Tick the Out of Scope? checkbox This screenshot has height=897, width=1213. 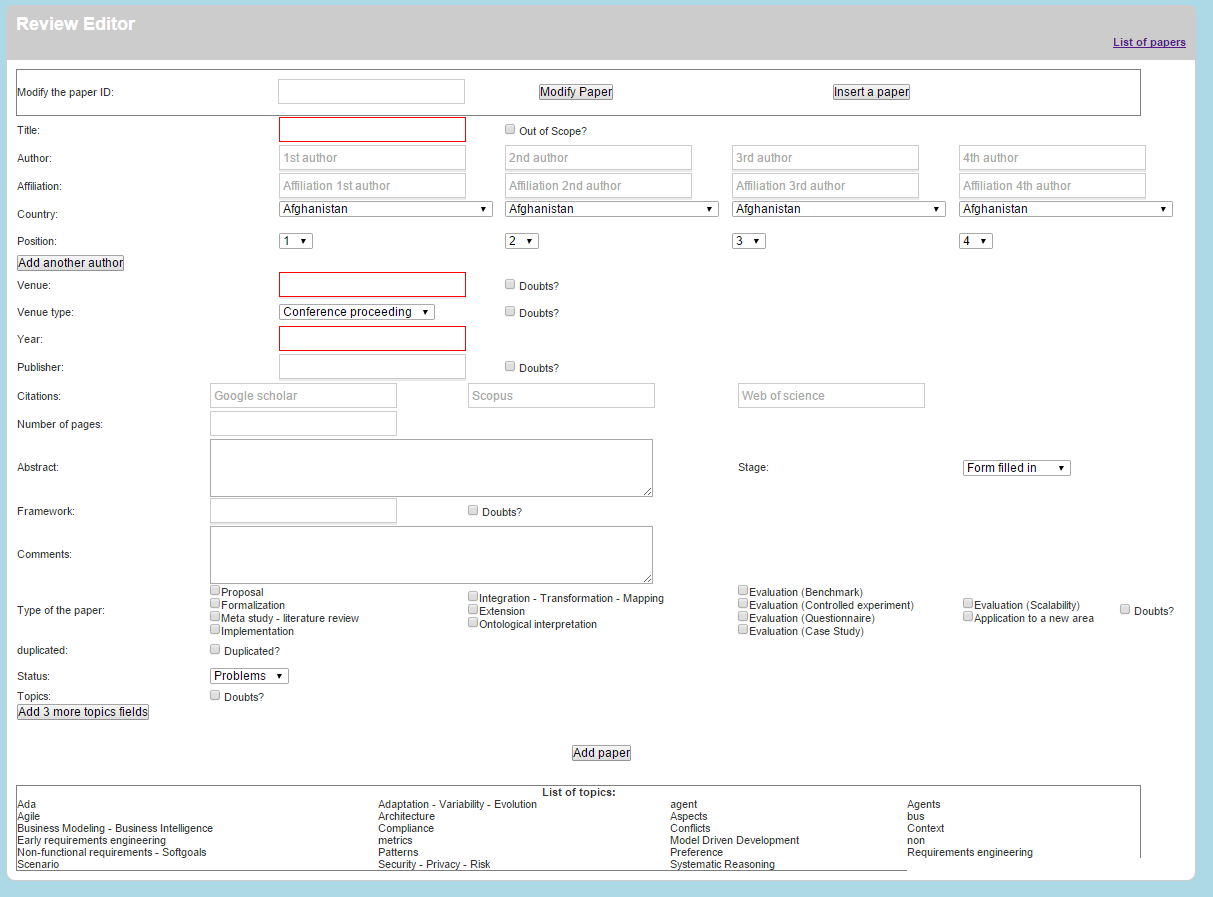pyautogui.click(x=510, y=129)
